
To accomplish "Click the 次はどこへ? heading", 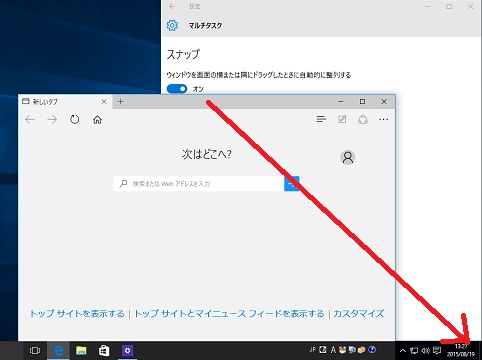I will (207, 154).
